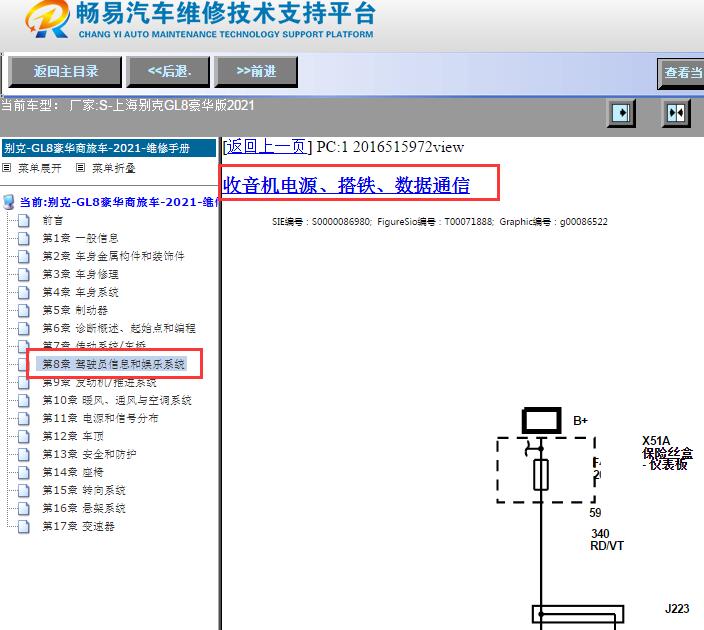Click the page icon beside 第14章 座椅
Viewport: 704px width, 630px height.
pos(23,472)
